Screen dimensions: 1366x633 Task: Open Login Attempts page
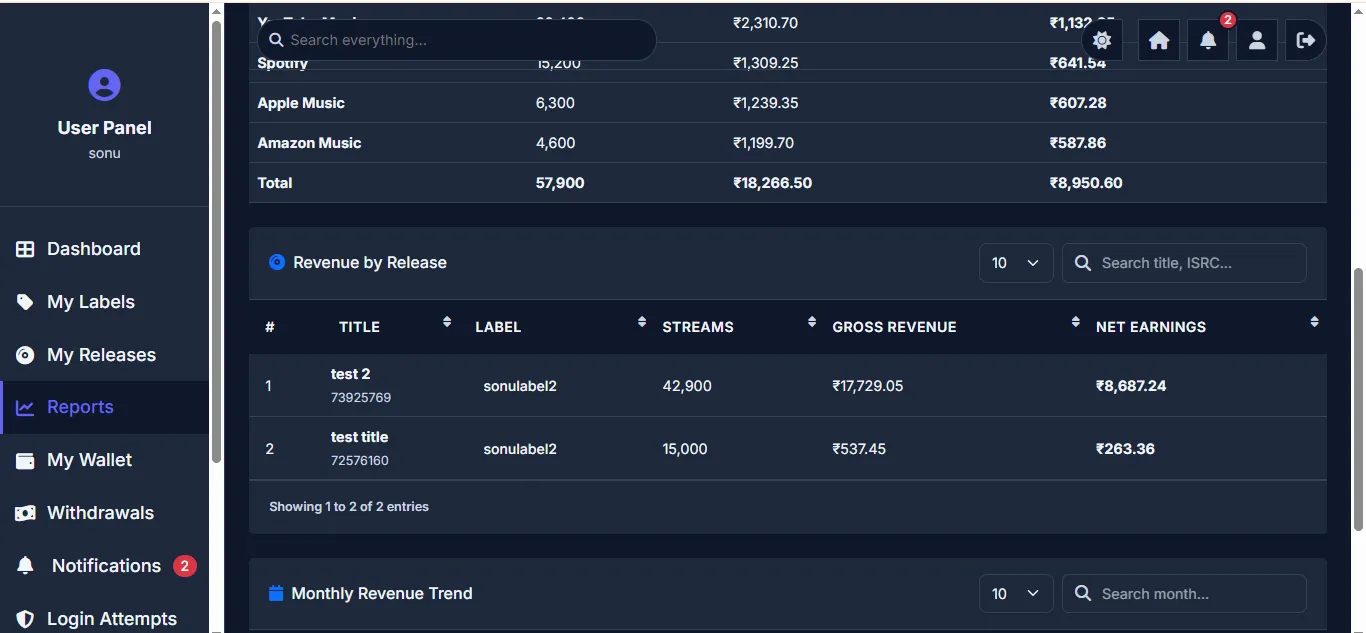[x=104, y=619]
